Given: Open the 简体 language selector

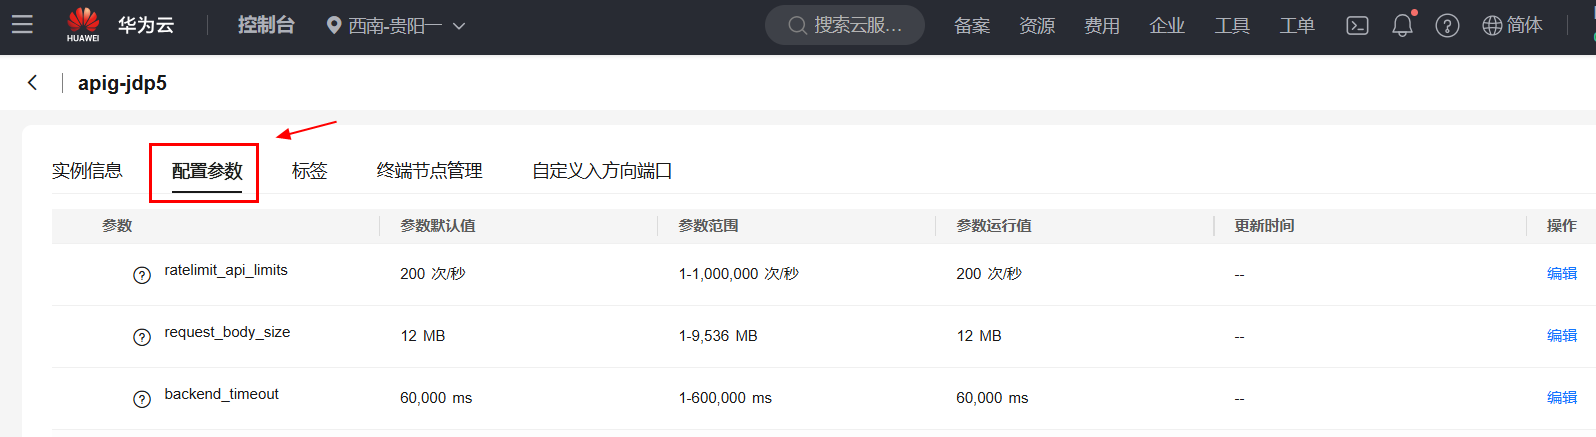Looking at the screenshot, I should [x=1512, y=26].
